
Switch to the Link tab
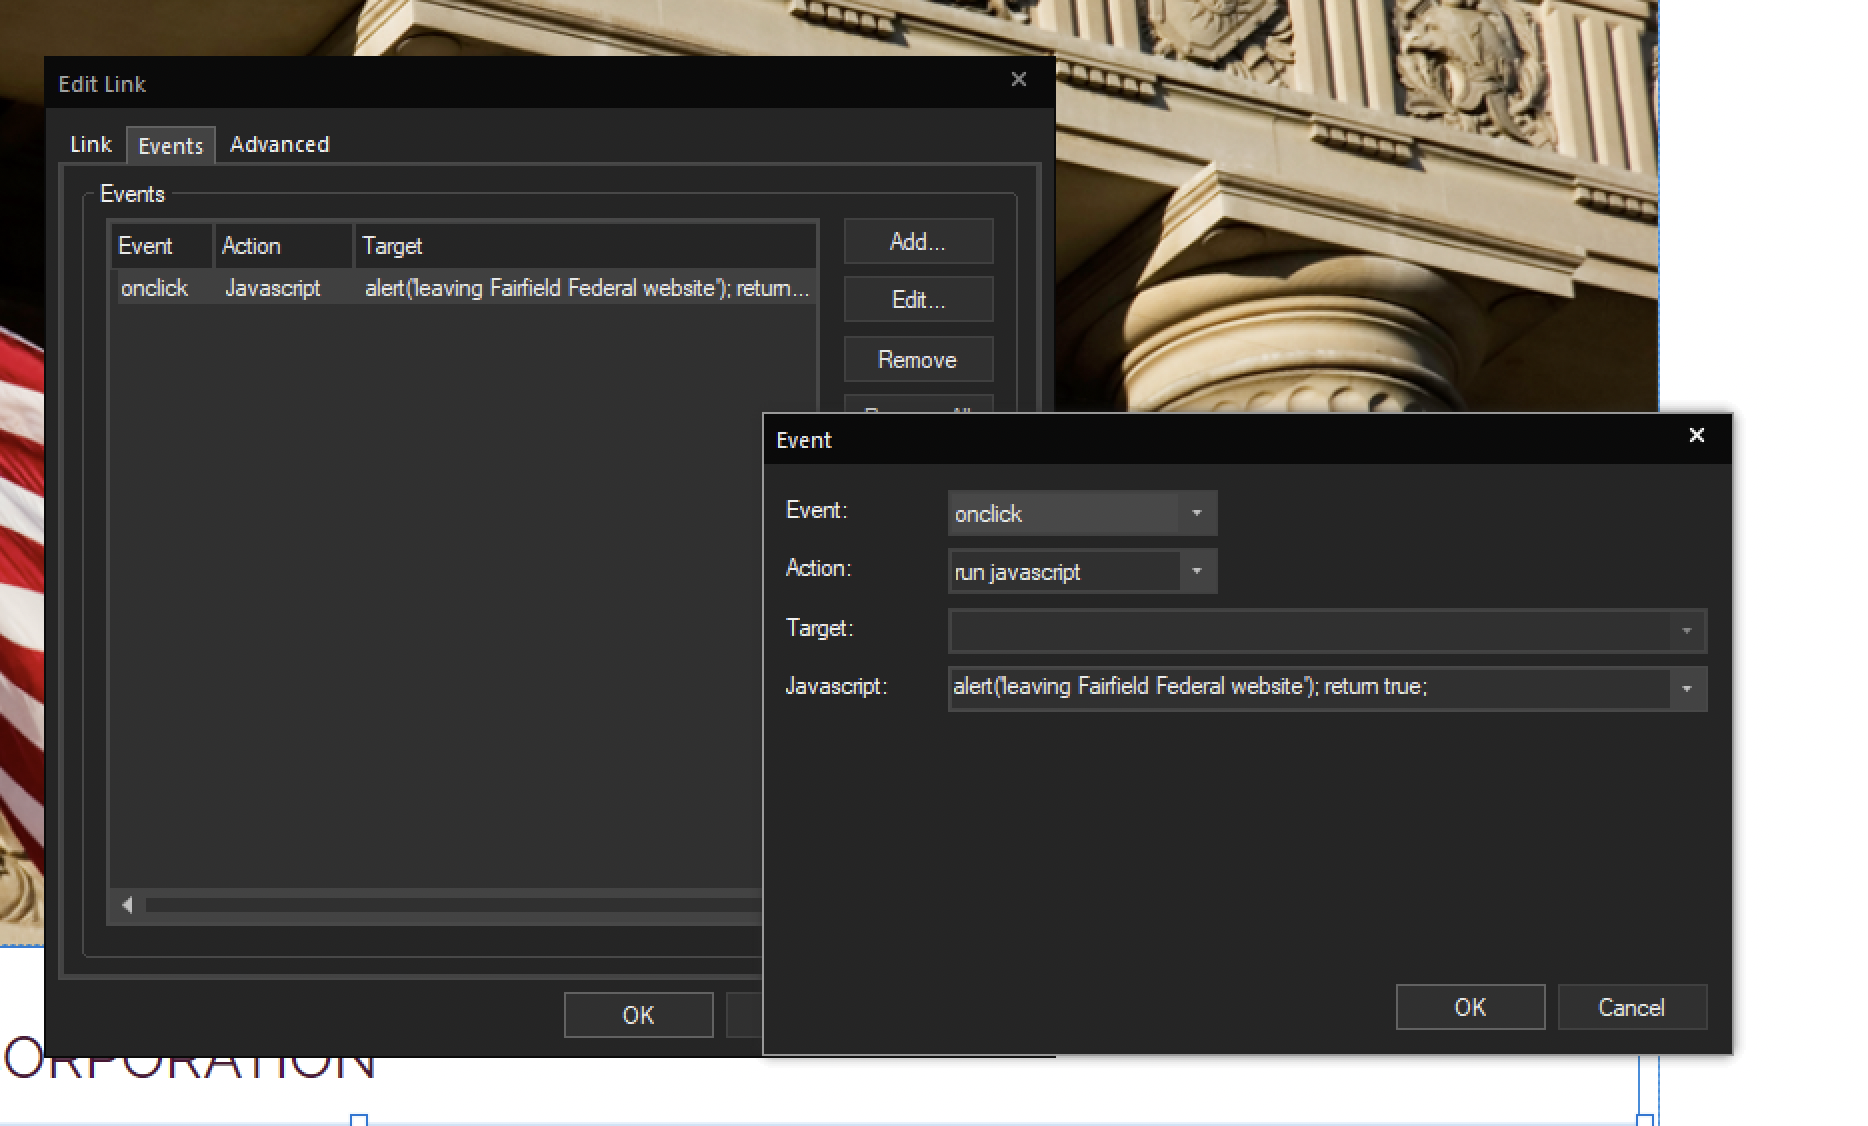[x=90, y=144]
